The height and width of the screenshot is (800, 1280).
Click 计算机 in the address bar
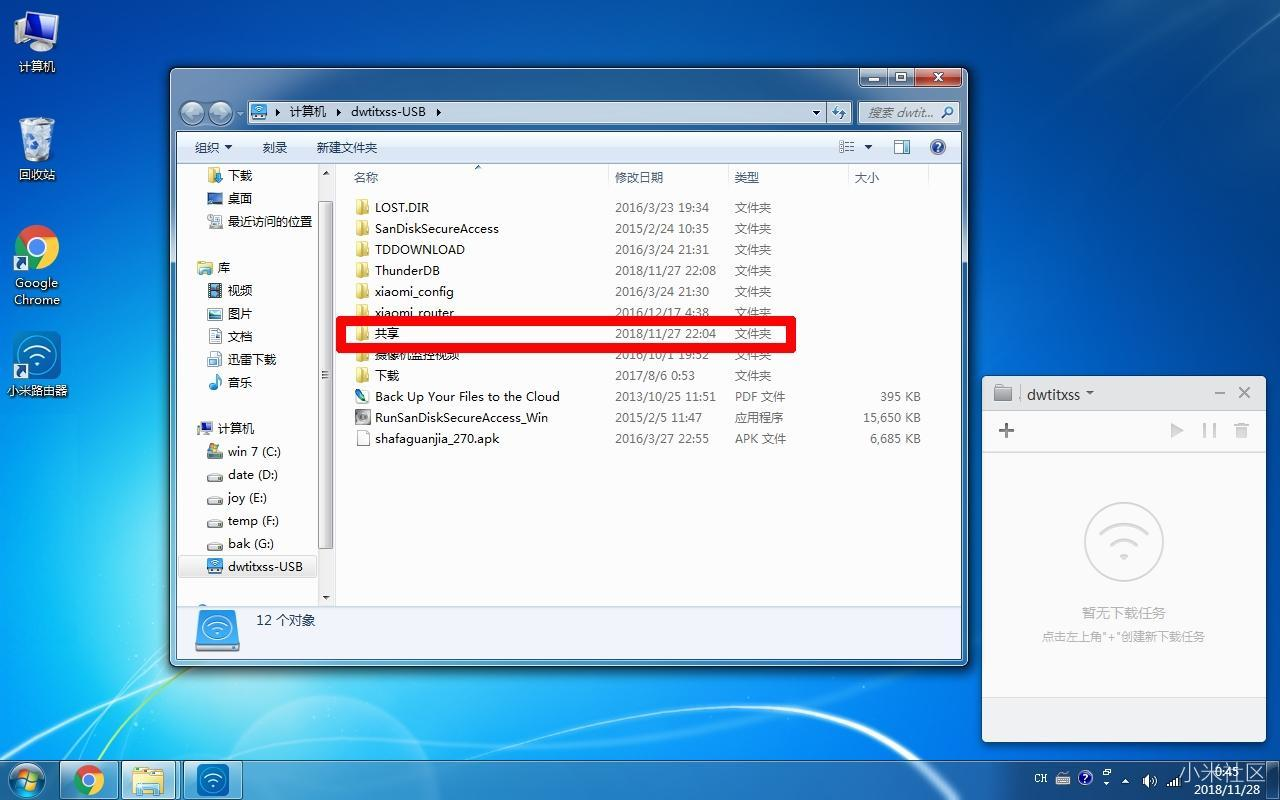pyautogui.click(x=308, y=112)
